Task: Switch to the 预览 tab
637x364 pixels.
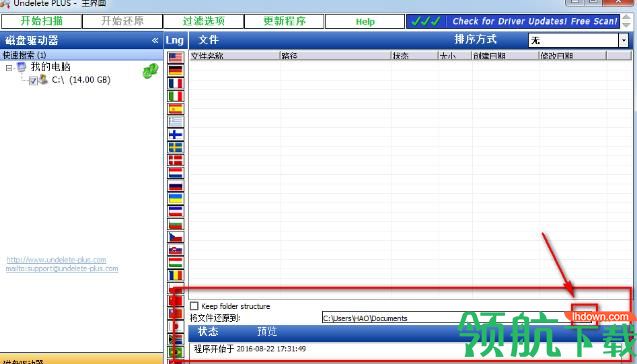Action: (x=267, y=332)
